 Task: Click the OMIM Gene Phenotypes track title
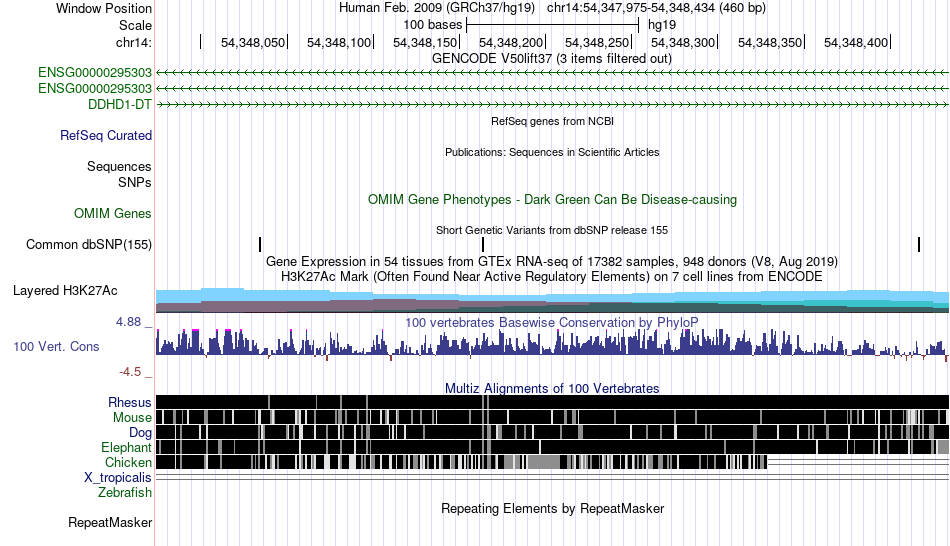click(x=553, y=199)
